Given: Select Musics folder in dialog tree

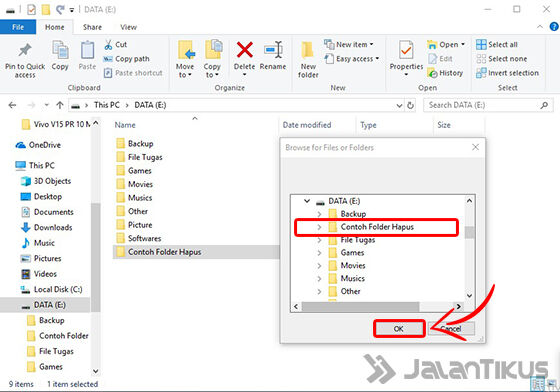Looking at the screenshot, I should tap(346, 278).
